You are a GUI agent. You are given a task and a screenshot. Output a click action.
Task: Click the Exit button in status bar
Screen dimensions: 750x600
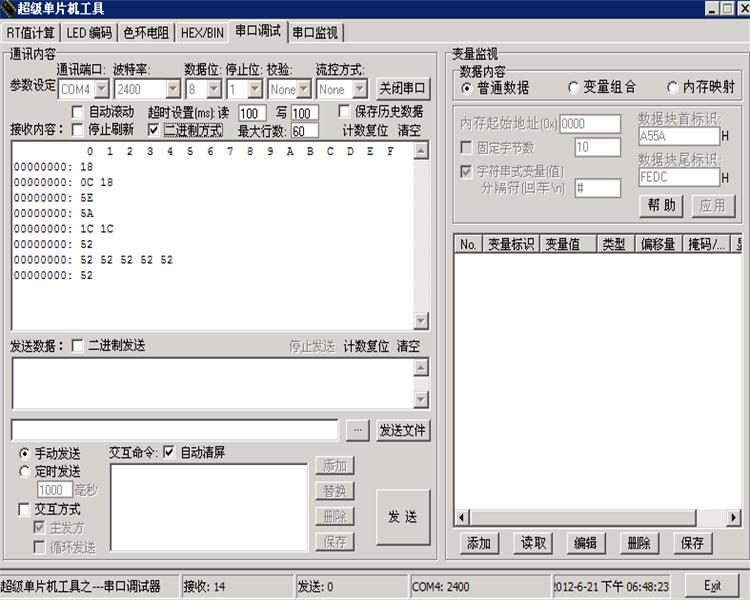tap(712, 586)
